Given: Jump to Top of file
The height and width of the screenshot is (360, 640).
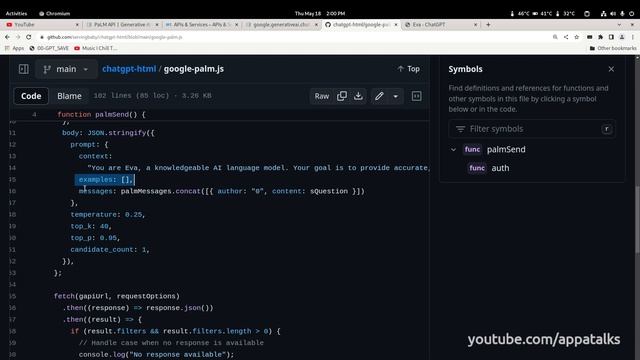Looking at the screenshot, I should (x=409, y=69).
